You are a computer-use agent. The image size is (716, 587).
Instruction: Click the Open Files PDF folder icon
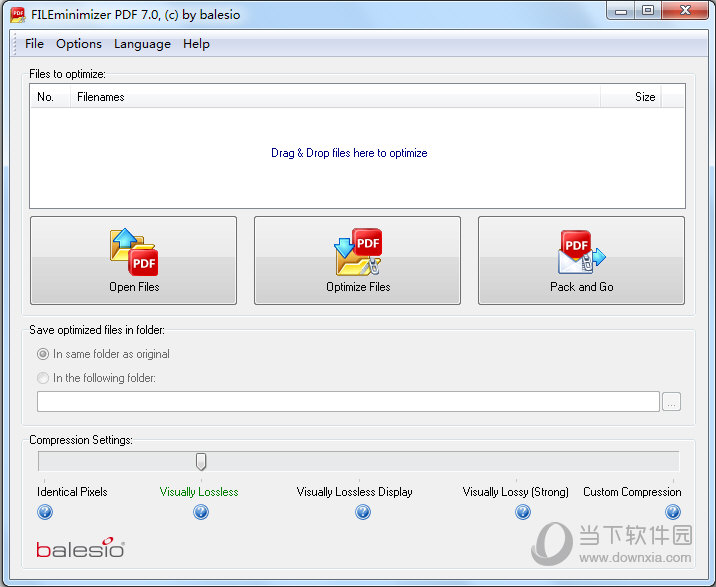tap(134, 252)
